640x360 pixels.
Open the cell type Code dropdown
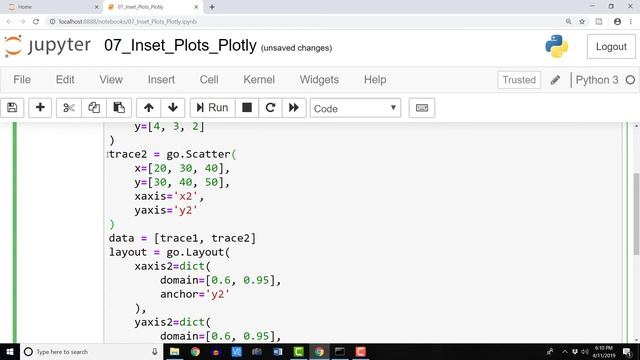click(355, 108)
